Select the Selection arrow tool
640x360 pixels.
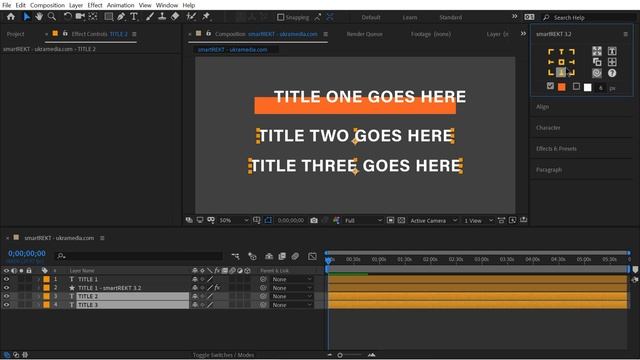[x=27, y=17]
